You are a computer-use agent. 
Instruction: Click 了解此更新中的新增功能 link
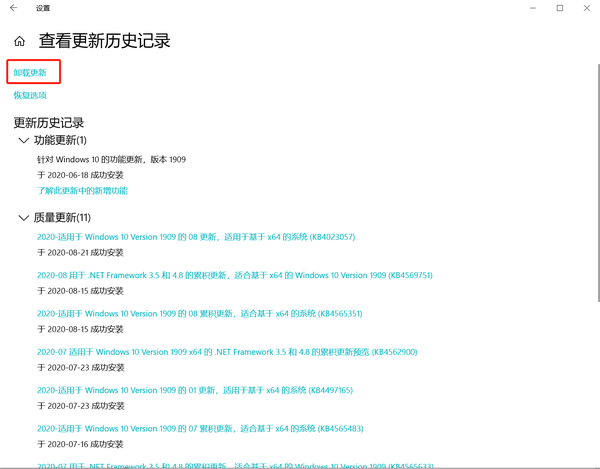coord(82,190)
